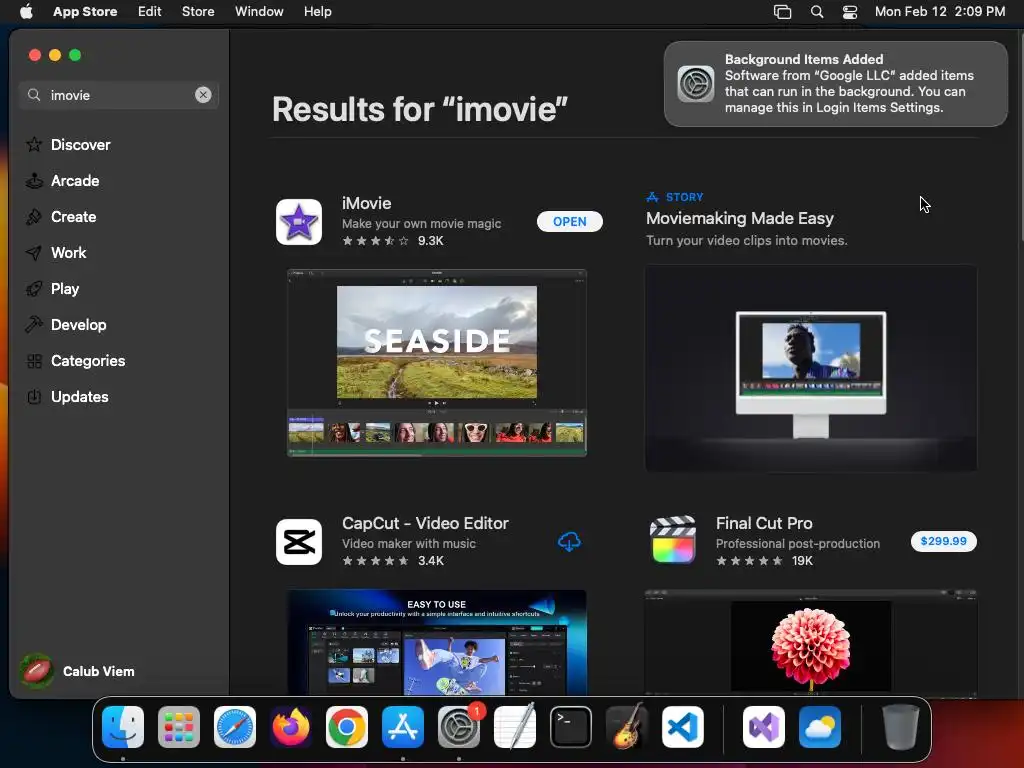
Task: Open the Window menu
Action: (x=259, y=12)
